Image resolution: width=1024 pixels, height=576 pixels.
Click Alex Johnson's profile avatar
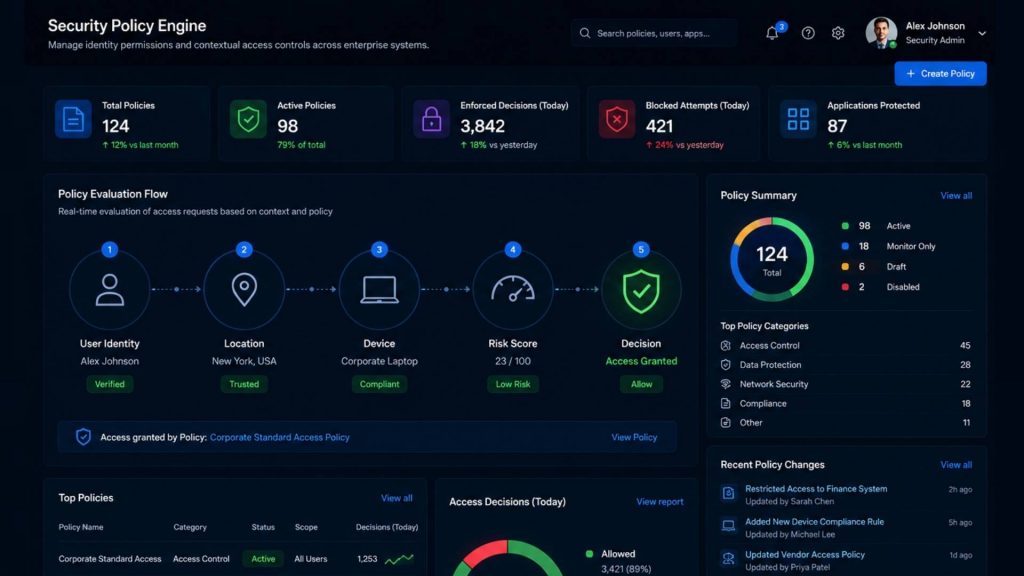point(881,32)
